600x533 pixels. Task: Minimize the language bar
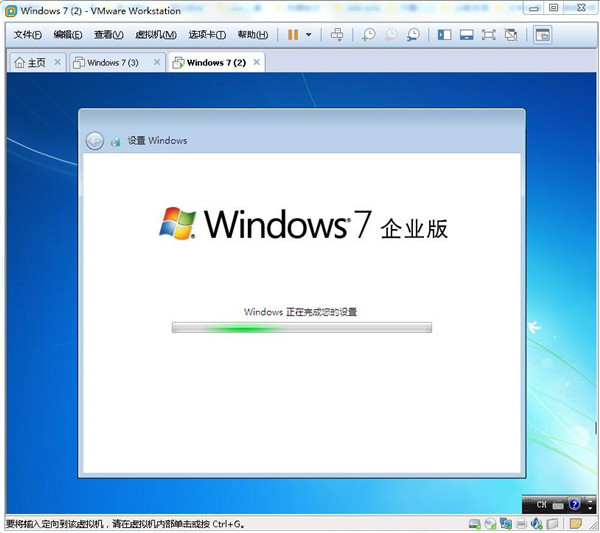coord(590,500)
